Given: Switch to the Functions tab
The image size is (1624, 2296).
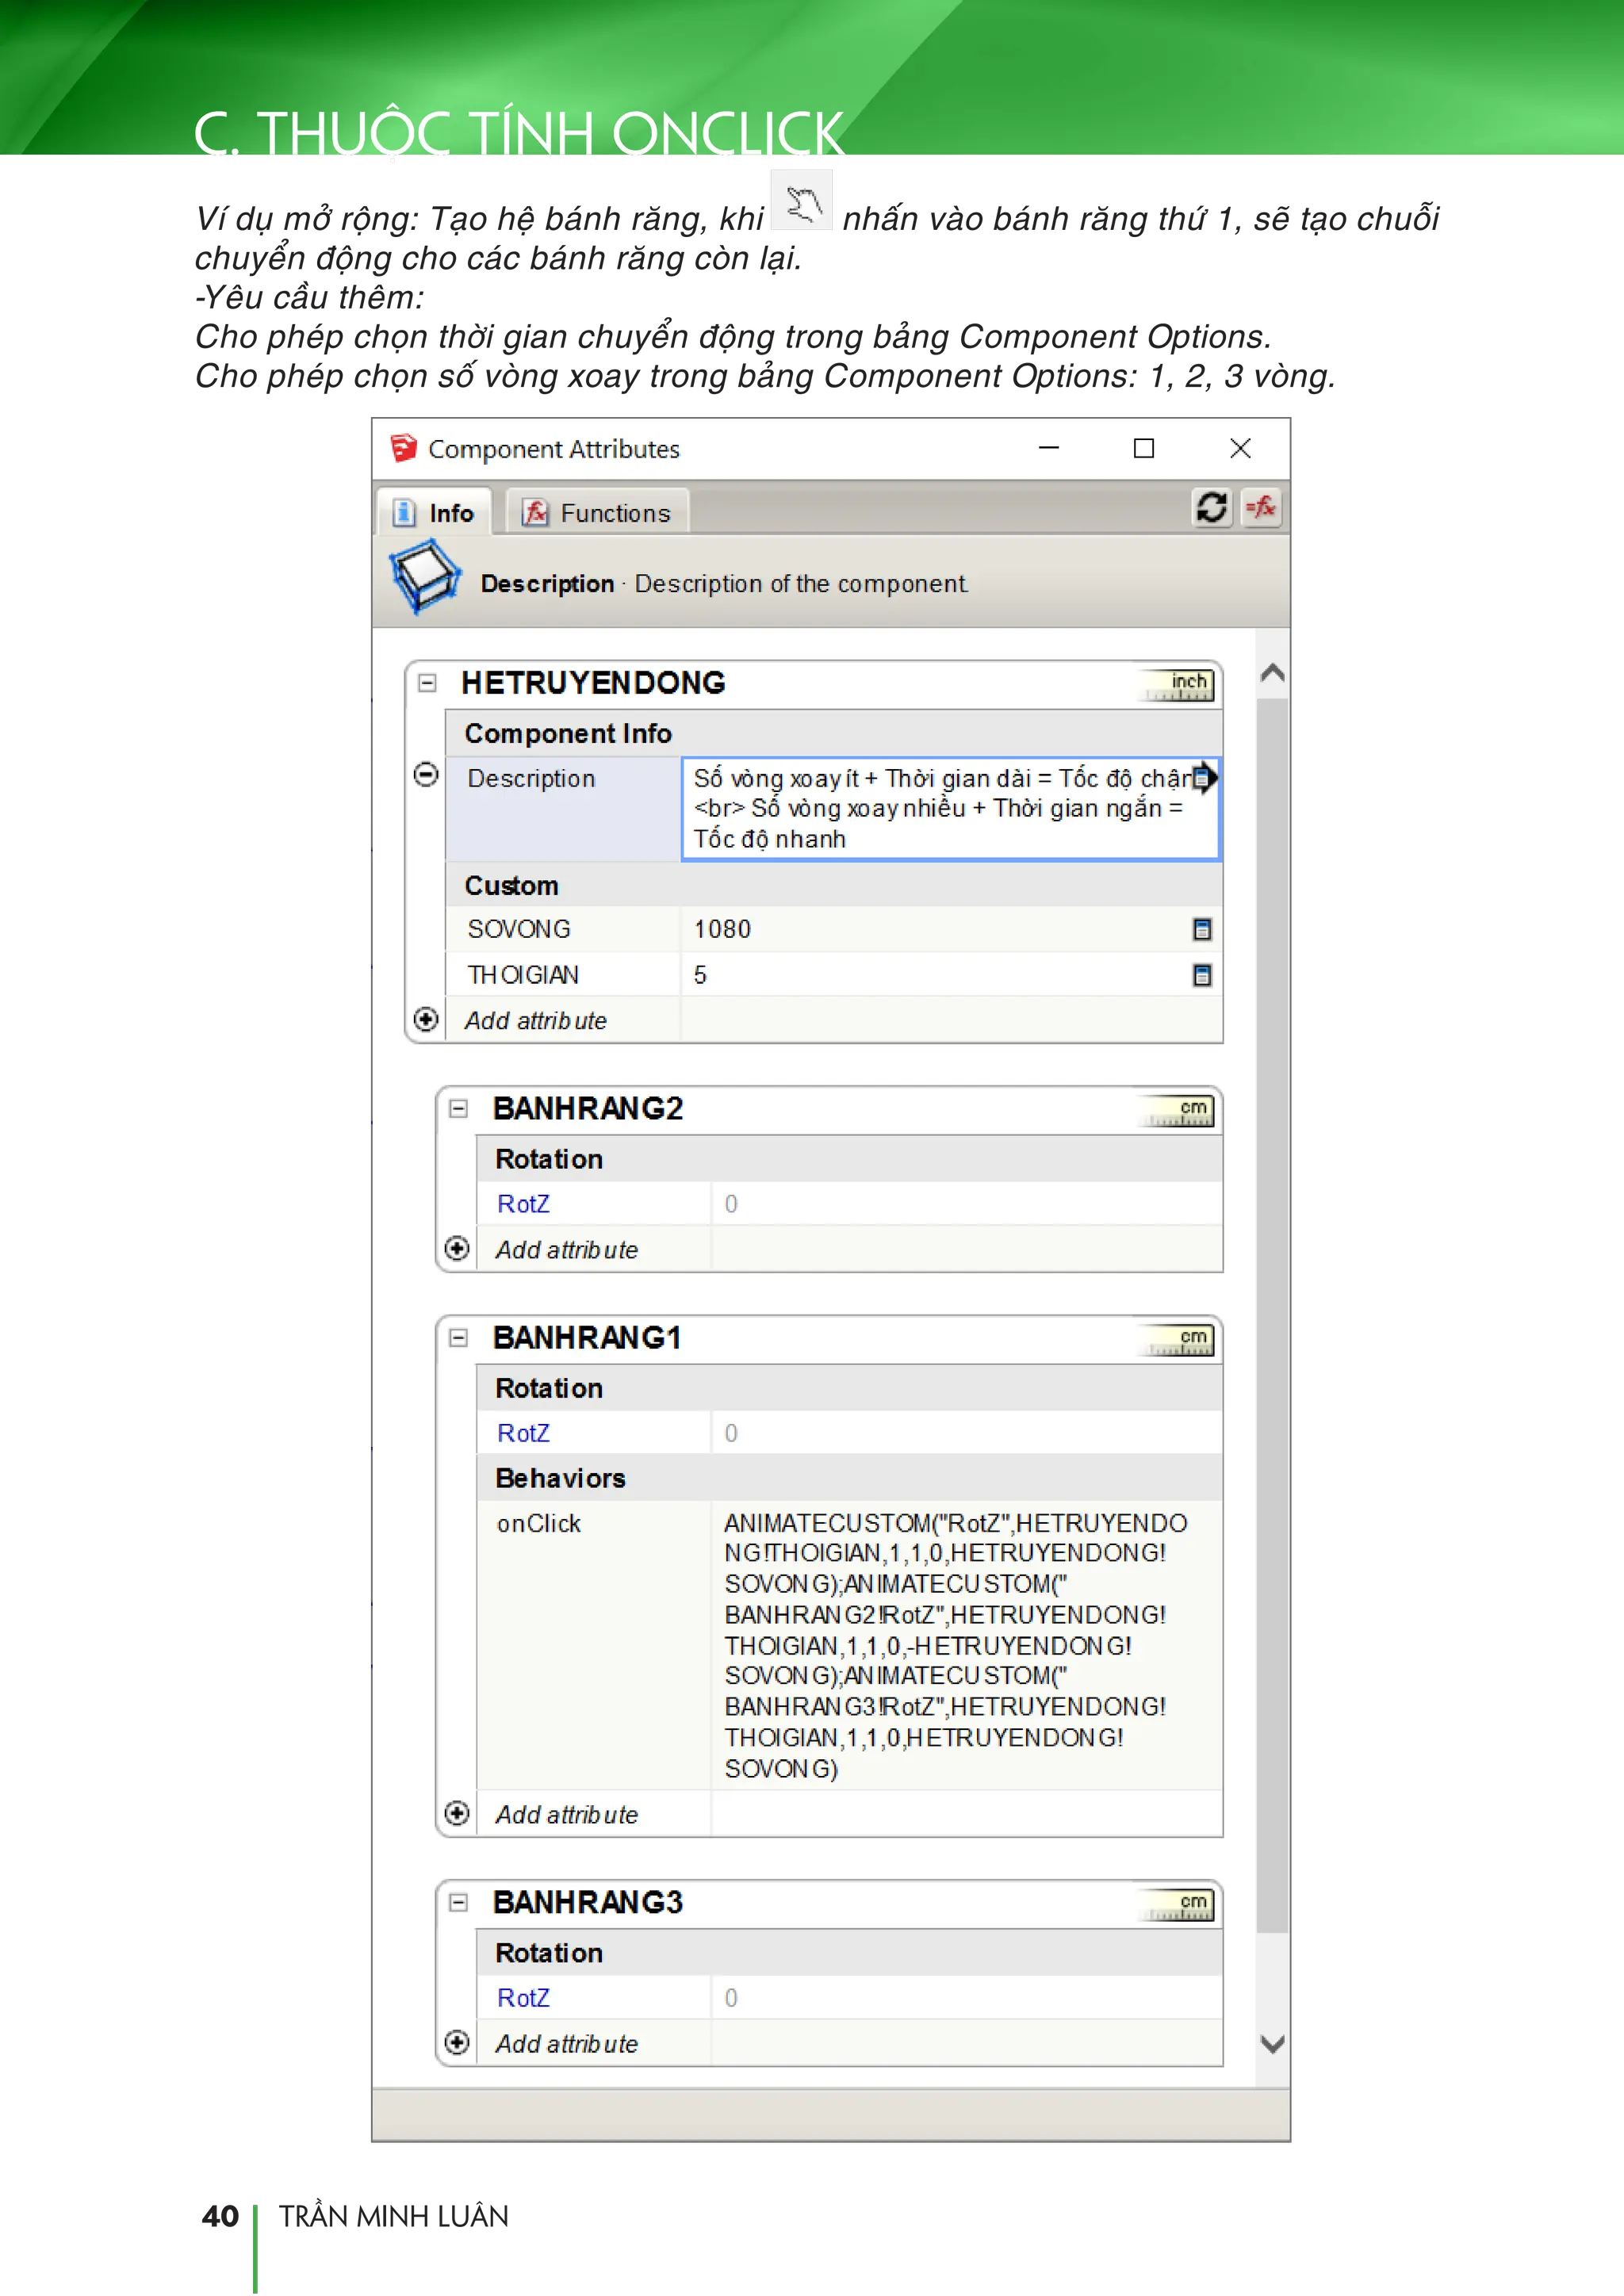Looking at the screenshot, I should [x=597, y=513].
